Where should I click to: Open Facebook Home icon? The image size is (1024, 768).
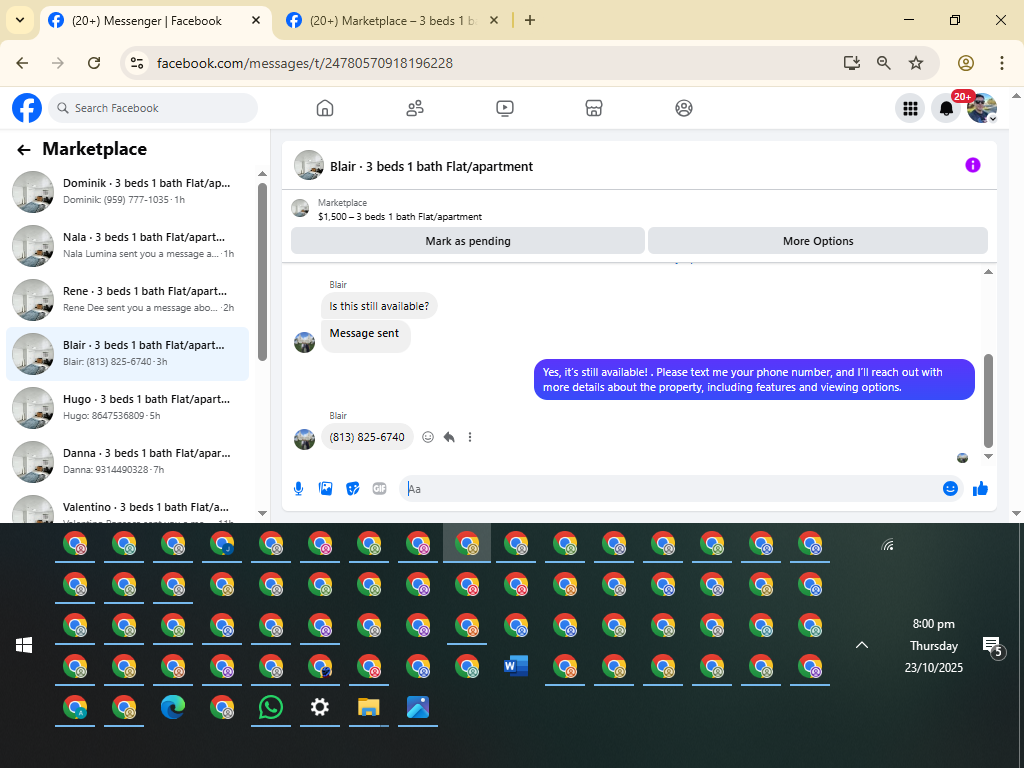[325, 108]
